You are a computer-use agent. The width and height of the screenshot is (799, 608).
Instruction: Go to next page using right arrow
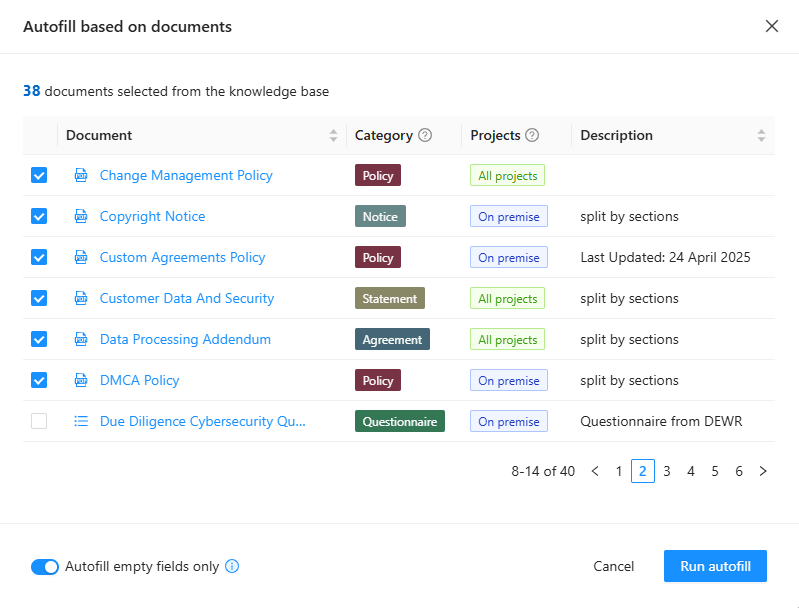click(x=763, y=471)
